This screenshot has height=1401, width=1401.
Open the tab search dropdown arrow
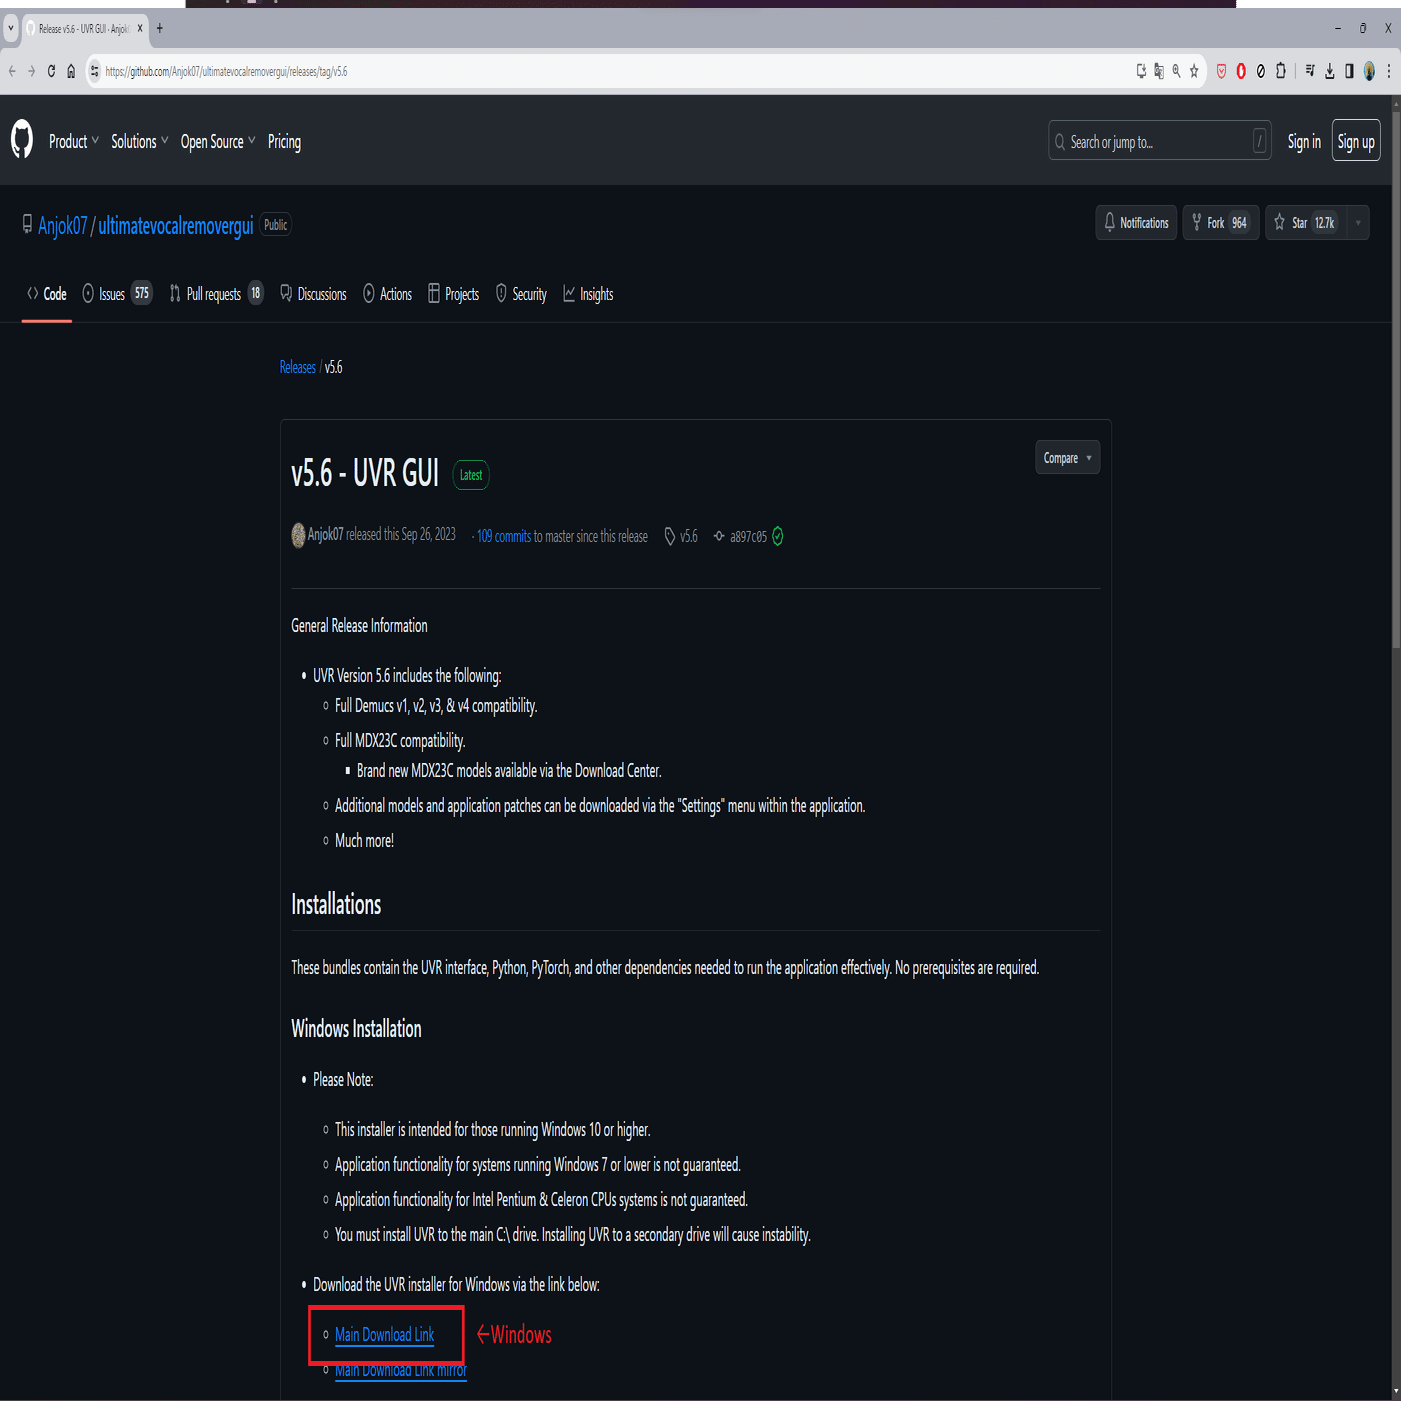[11, 28]
